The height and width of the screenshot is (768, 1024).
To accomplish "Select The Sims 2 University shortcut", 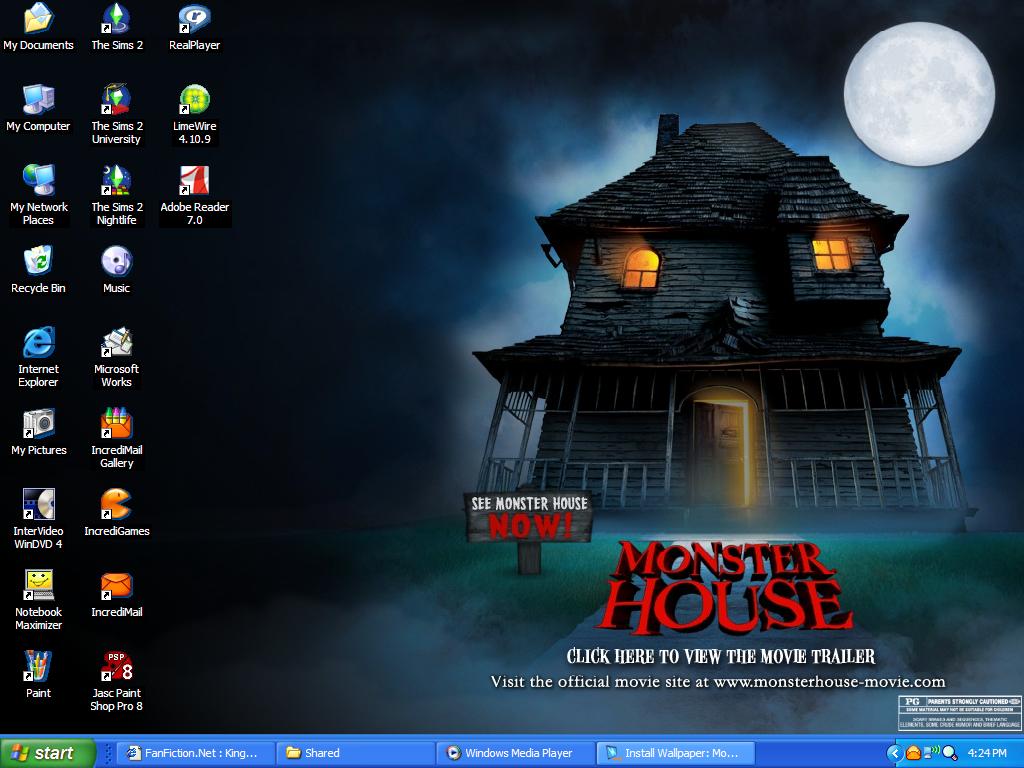I will [116, 101].
